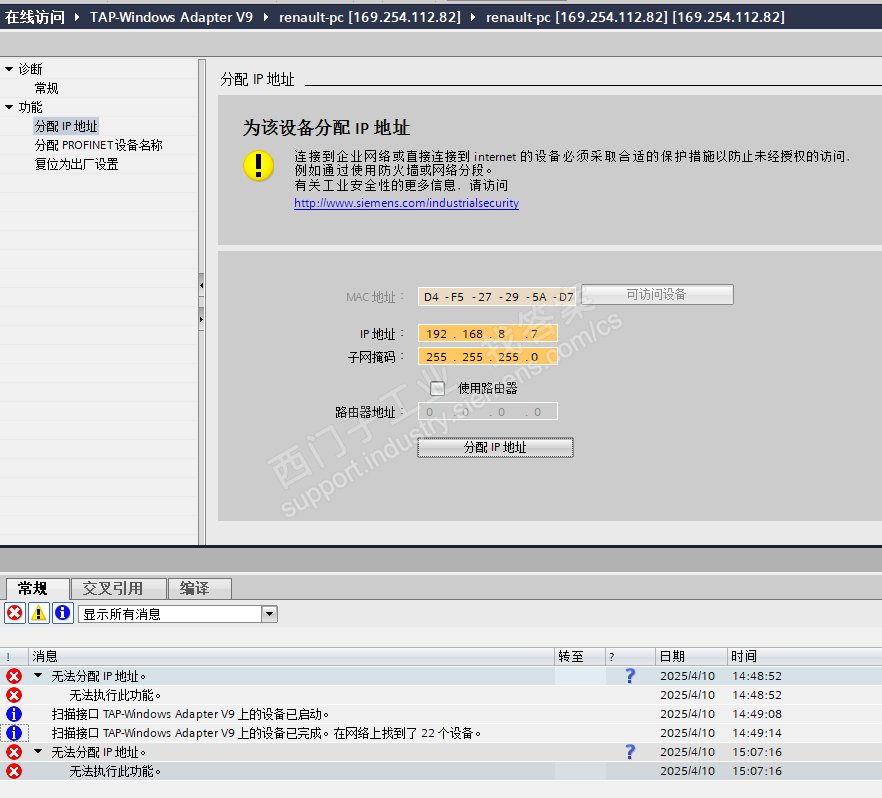
Task: Select the 扫描接口 已启动 message row
Action: [441, 714]
